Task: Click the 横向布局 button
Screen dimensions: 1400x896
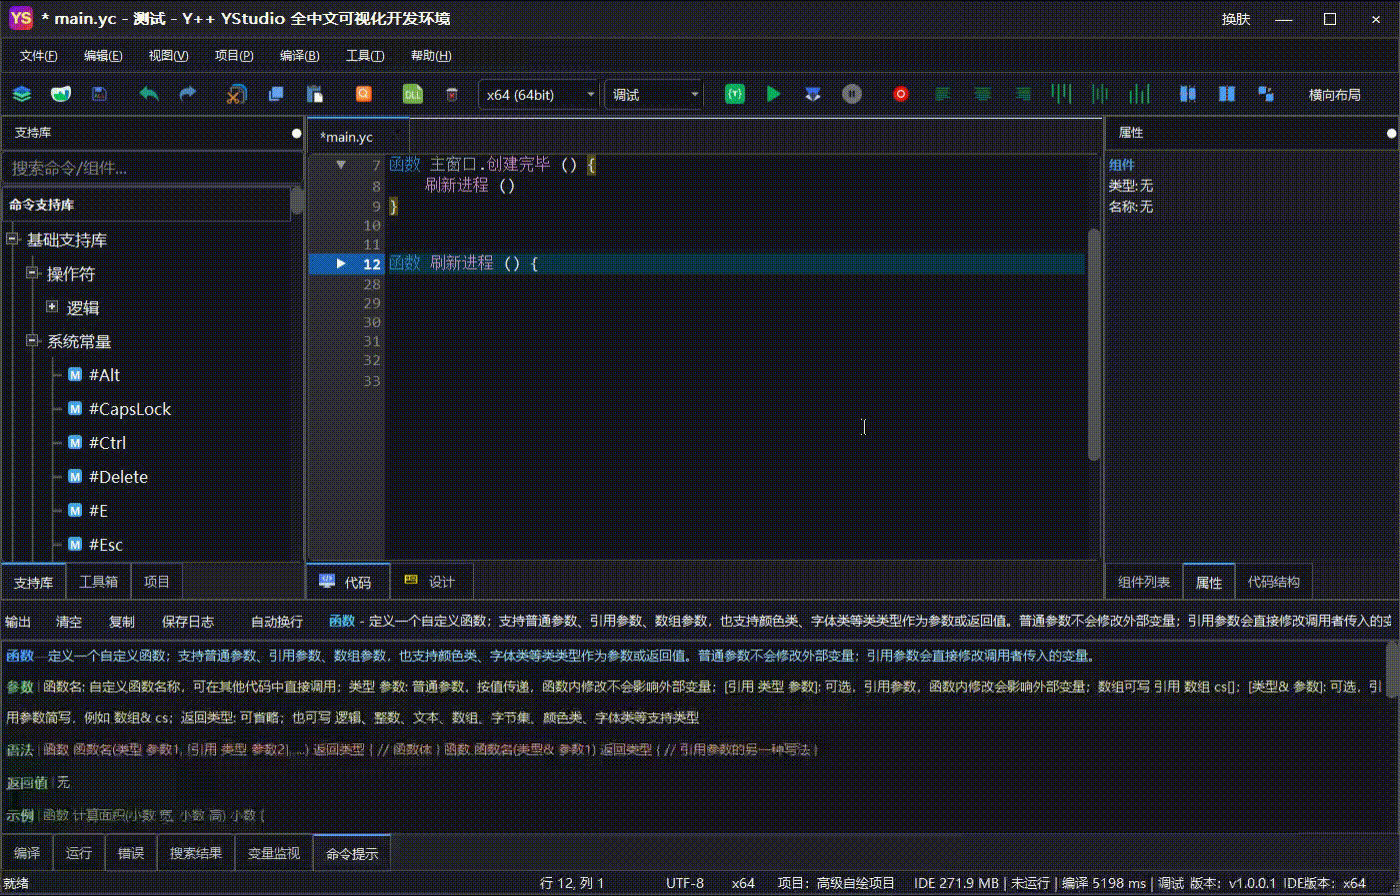Action: pyautogui.click(x=1335, y=95)
